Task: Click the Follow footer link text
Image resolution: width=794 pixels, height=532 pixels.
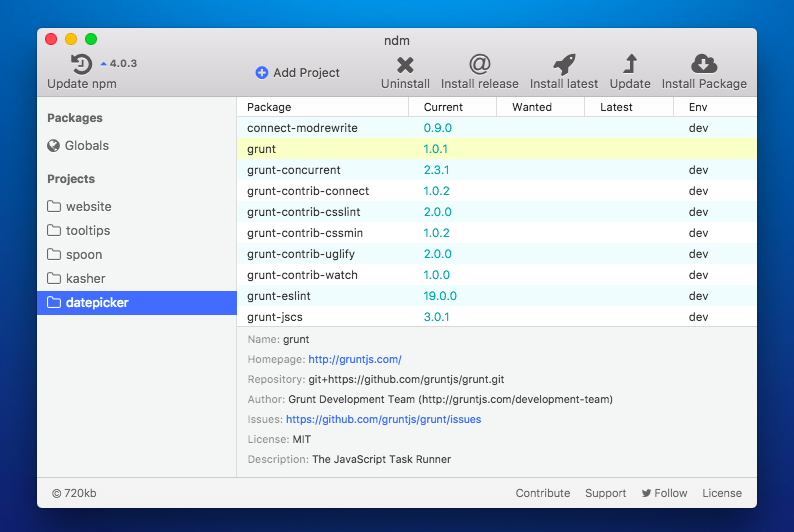Action: coord(670,493)
